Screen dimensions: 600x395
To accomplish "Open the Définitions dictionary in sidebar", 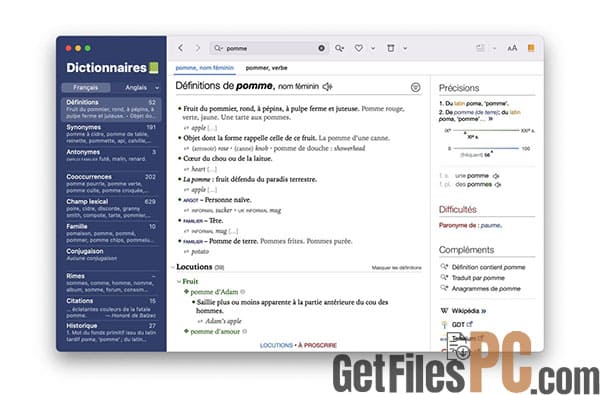I will click(111, 109).
